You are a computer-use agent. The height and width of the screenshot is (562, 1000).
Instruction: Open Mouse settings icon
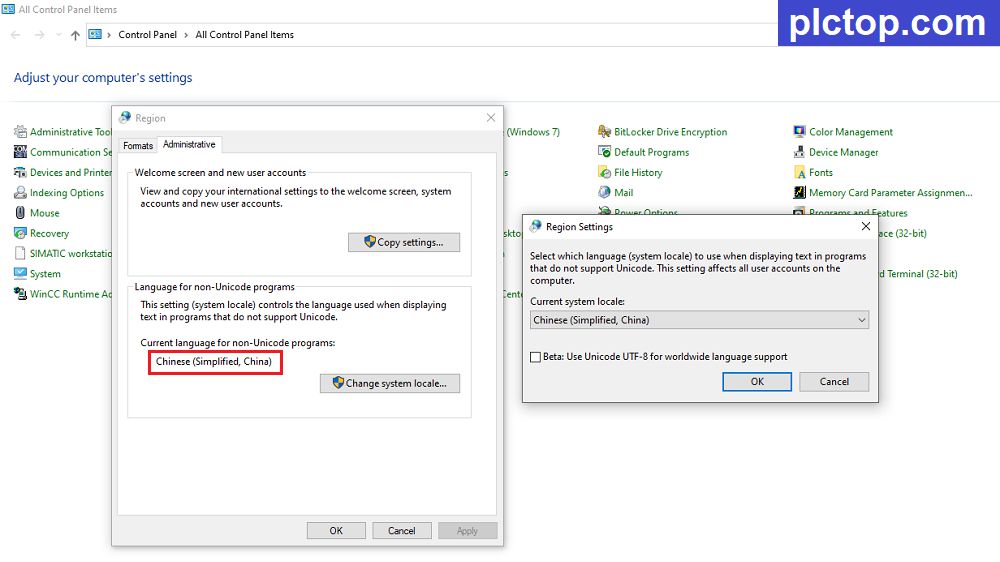[x=20, y=213]
